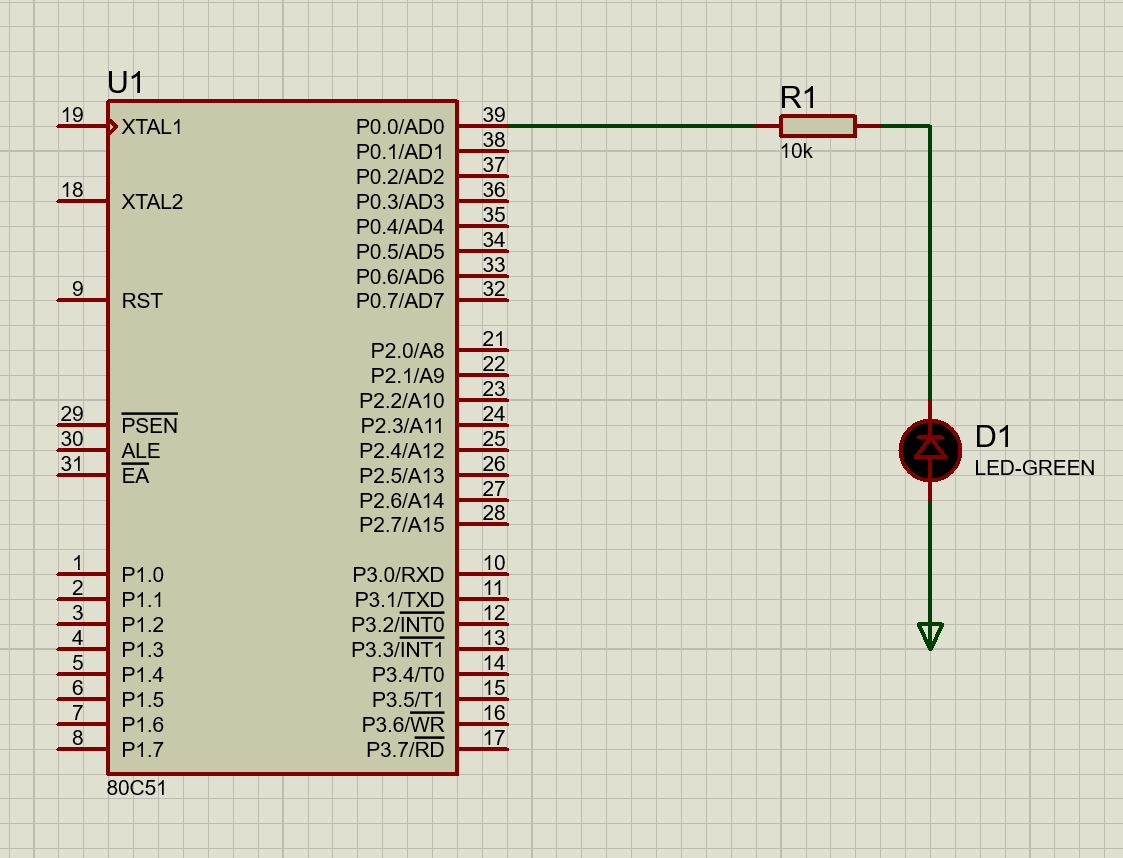
Task: Click pin number 32 on U1
Action: (x=493, y=289)
